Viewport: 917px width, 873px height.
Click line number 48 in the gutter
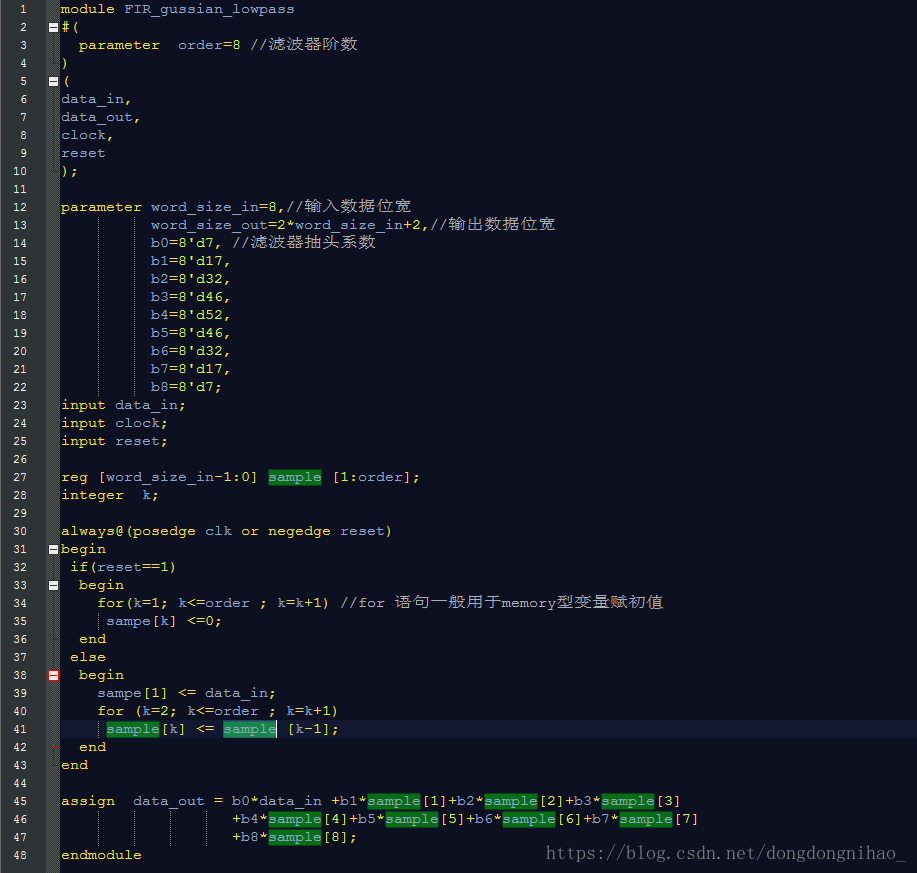20,855
